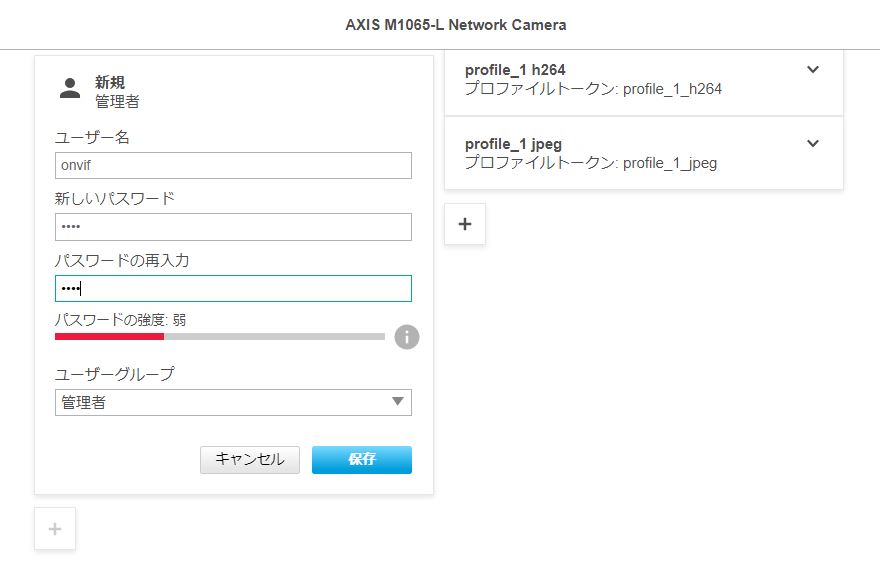Click the profile_1_h264 token text

point(593,89)
